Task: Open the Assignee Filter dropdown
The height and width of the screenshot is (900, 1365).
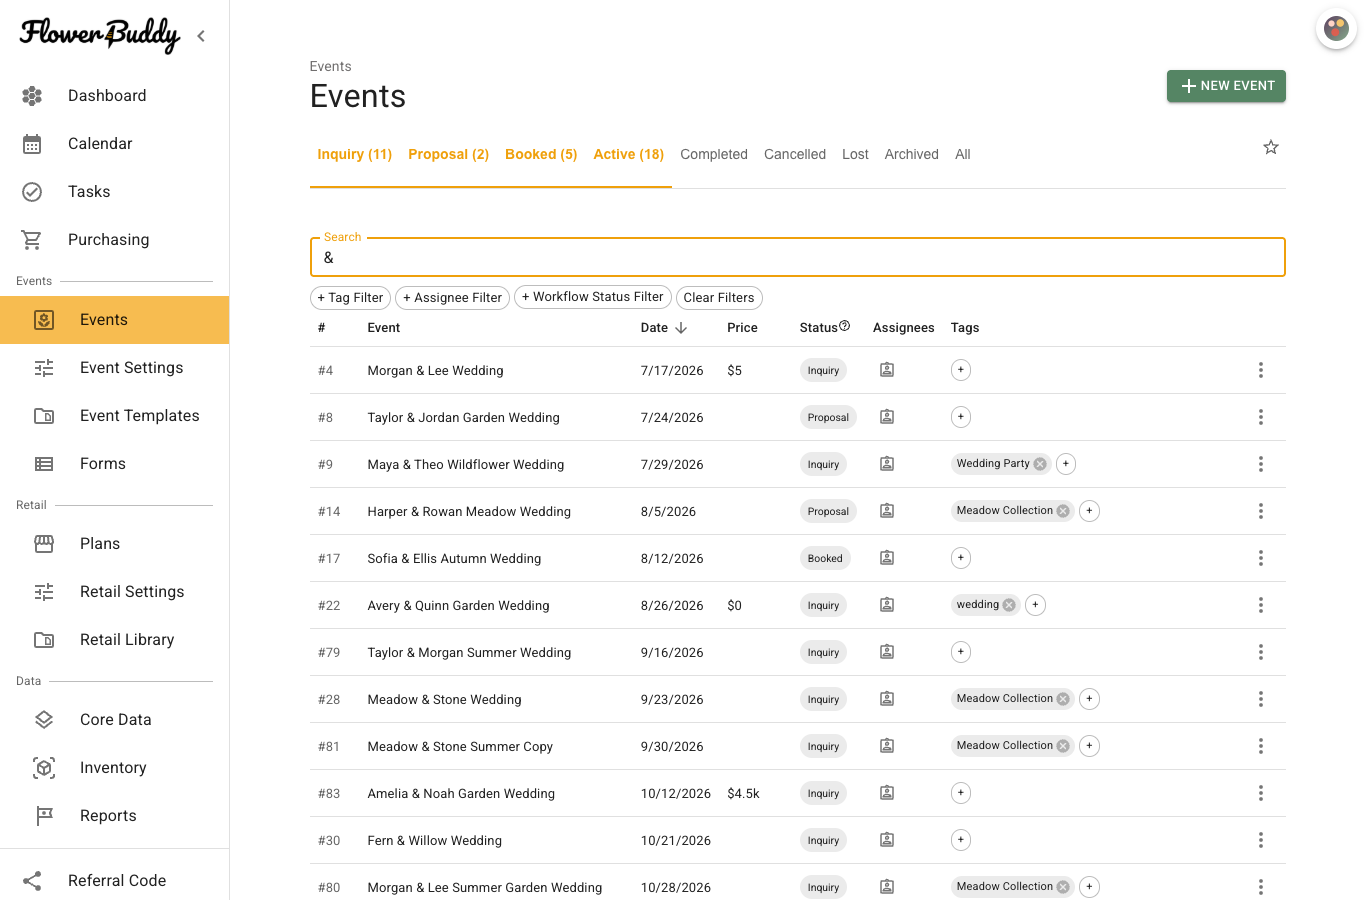Action: point(453,298)
